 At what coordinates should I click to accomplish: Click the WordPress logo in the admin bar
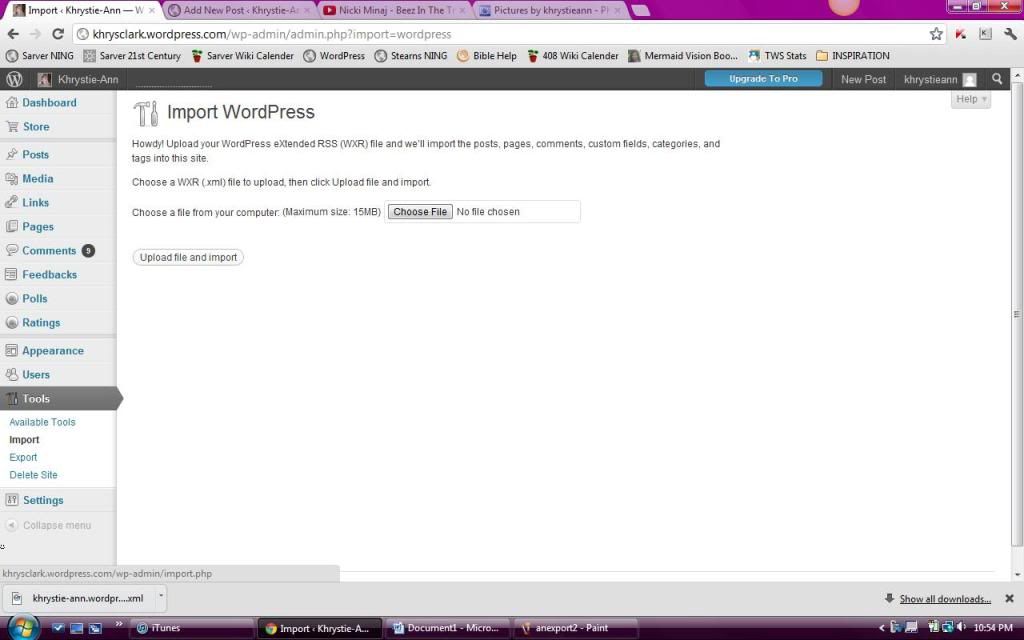14,79
